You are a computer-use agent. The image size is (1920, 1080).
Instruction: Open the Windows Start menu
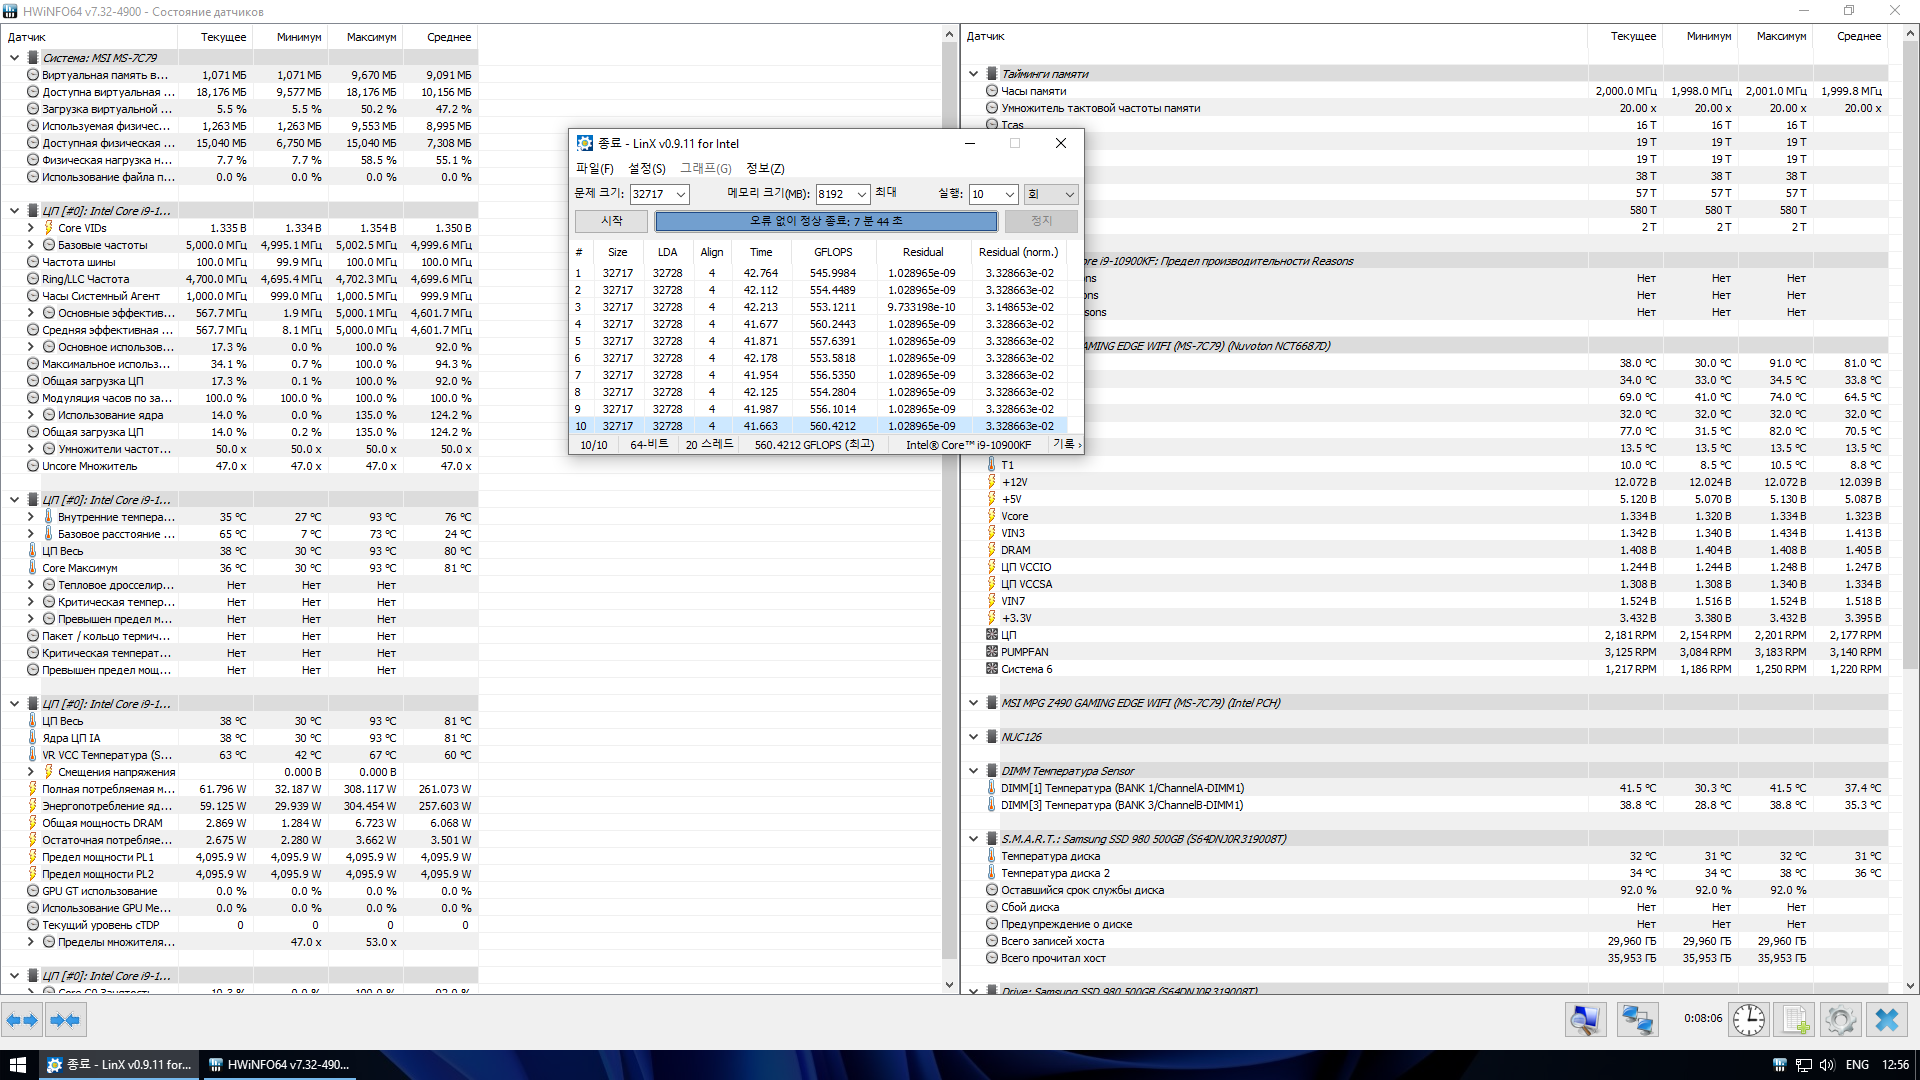point(17,1065)
